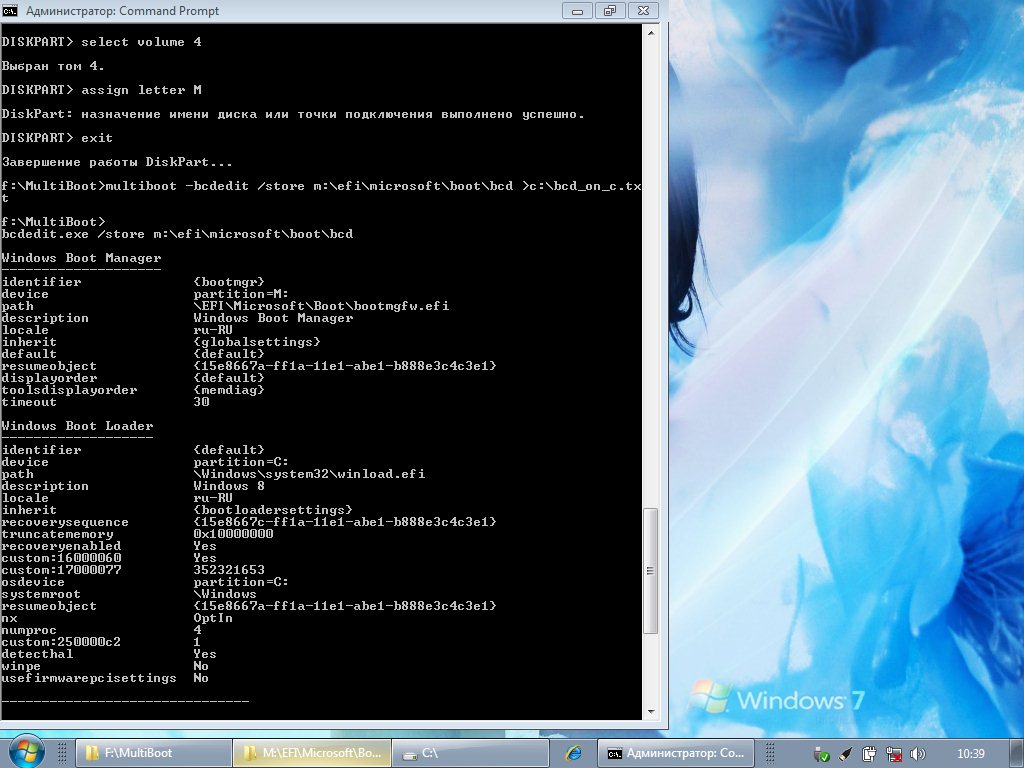The width and height of the screenshot is (1024, 768).
Task: Click the winload.efi path value
Action: pos(309,473)
